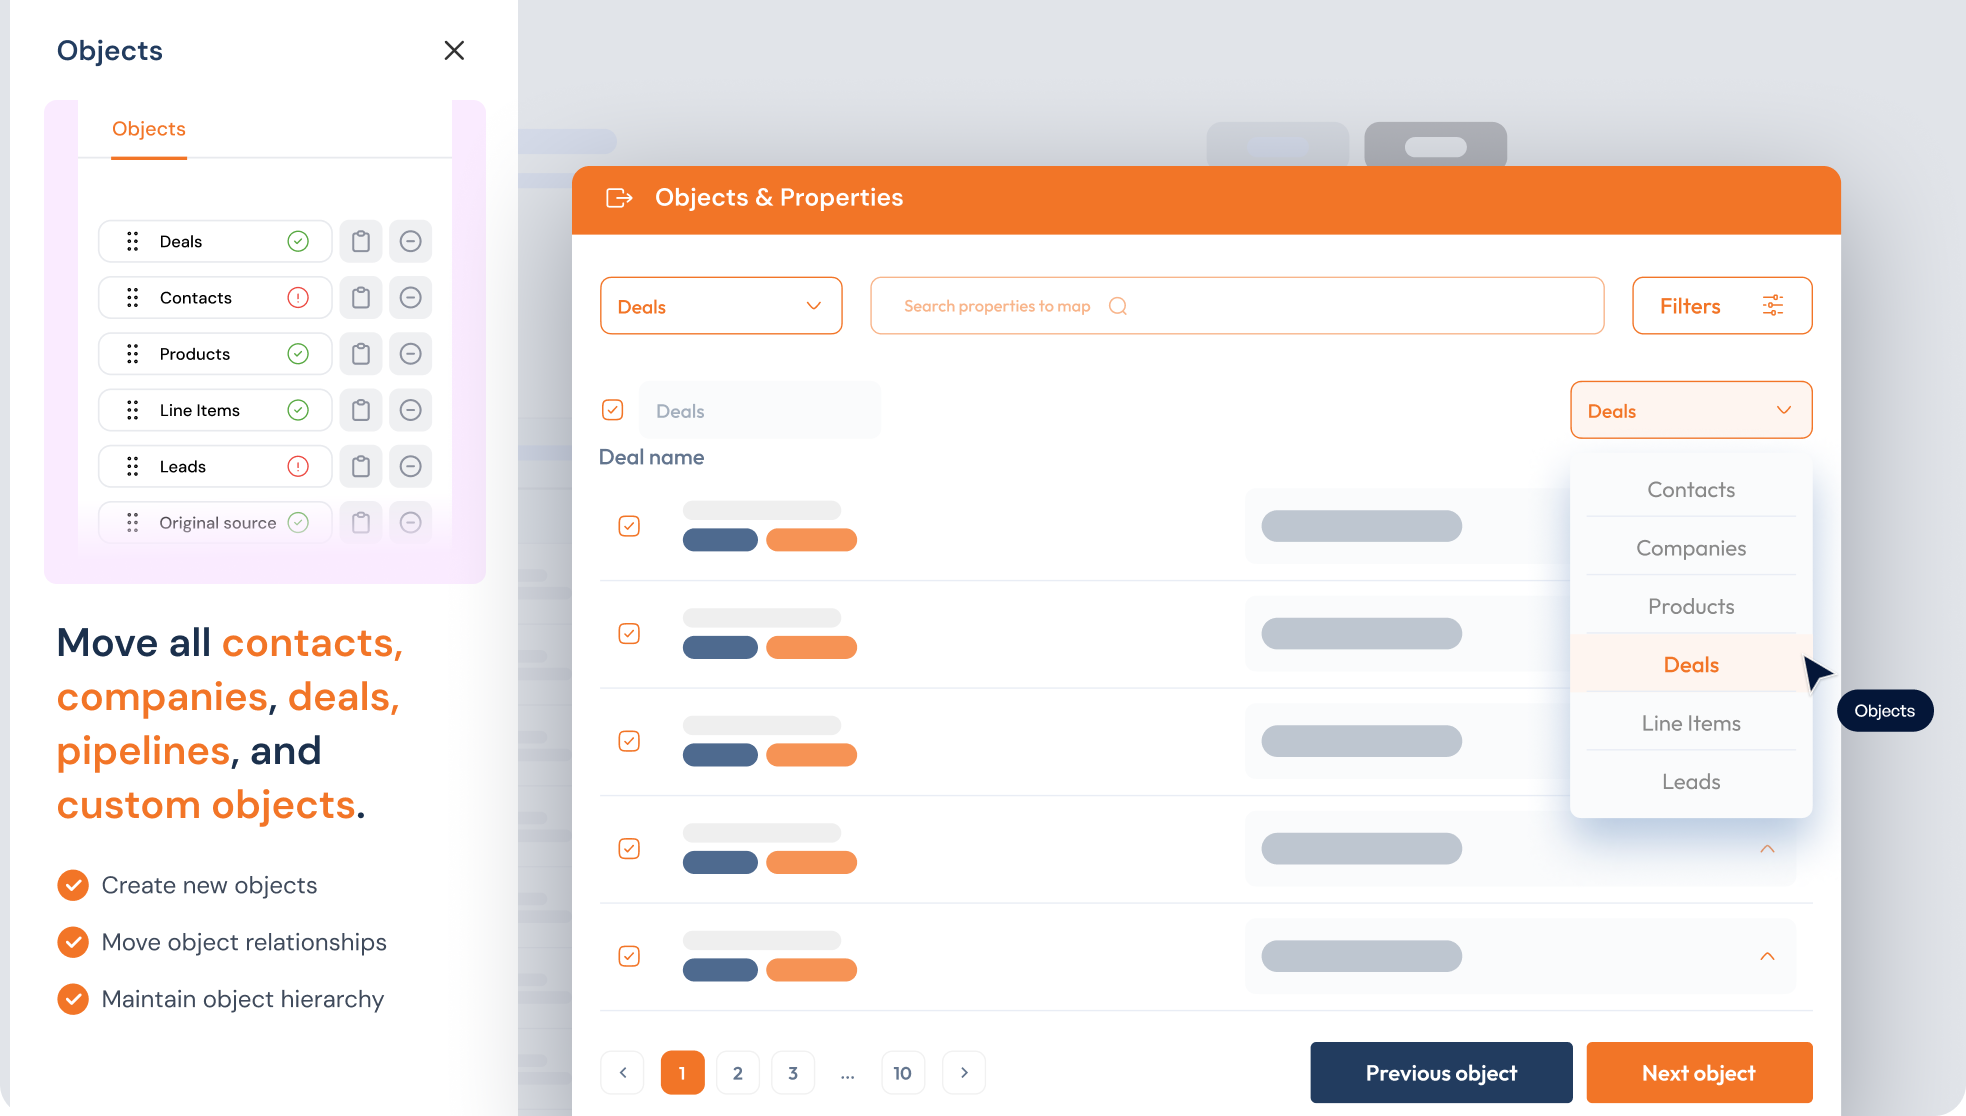Click the exit icon in Objects & Properties header
The height and width of the screenshot is (1116, 1966).
(x=619, y=198)
